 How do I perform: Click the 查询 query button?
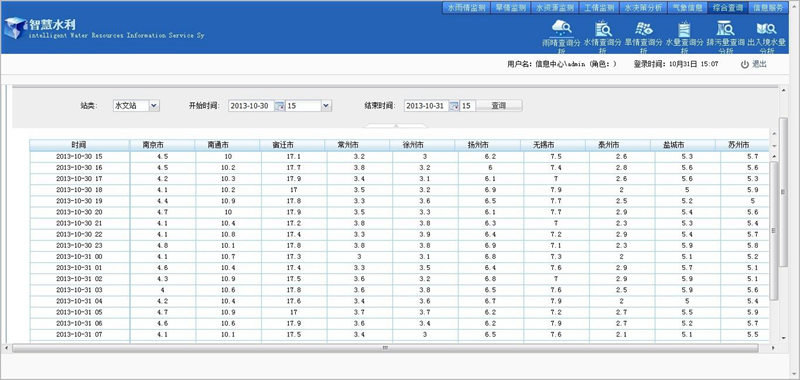point(498,106)
